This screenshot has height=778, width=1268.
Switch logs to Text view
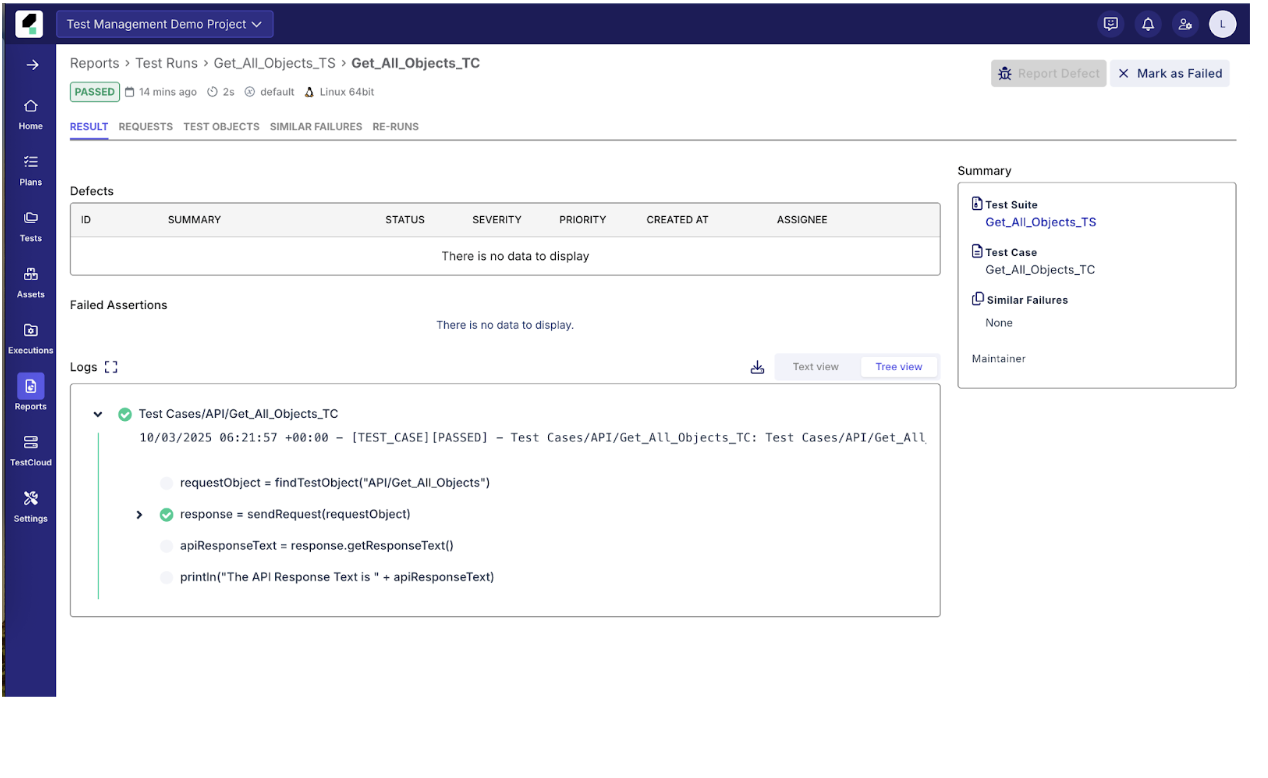pyautogui.click(x=816, y=366)
